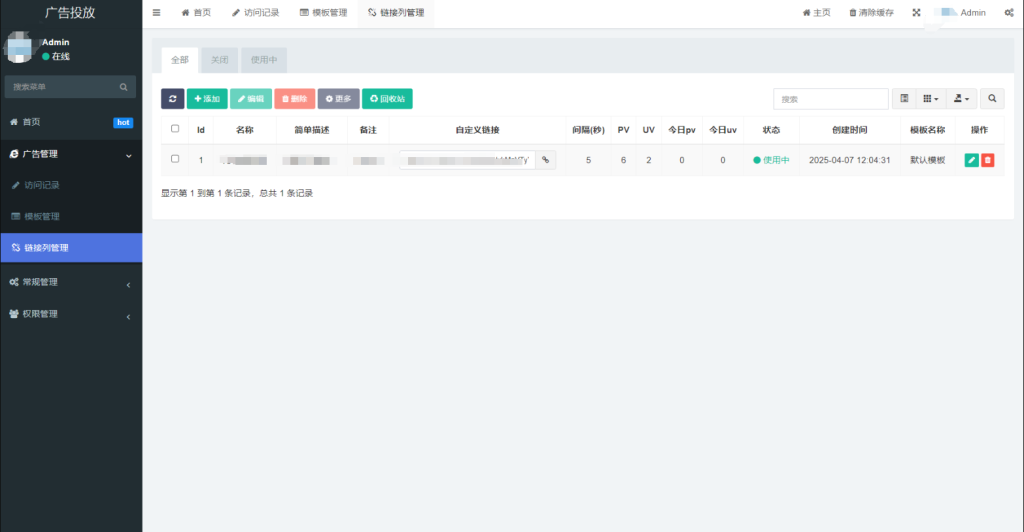Viewport: 1024px width, 532px height.
Task: Open the 回收站 recycle bin
Action: tap(387, 99)
